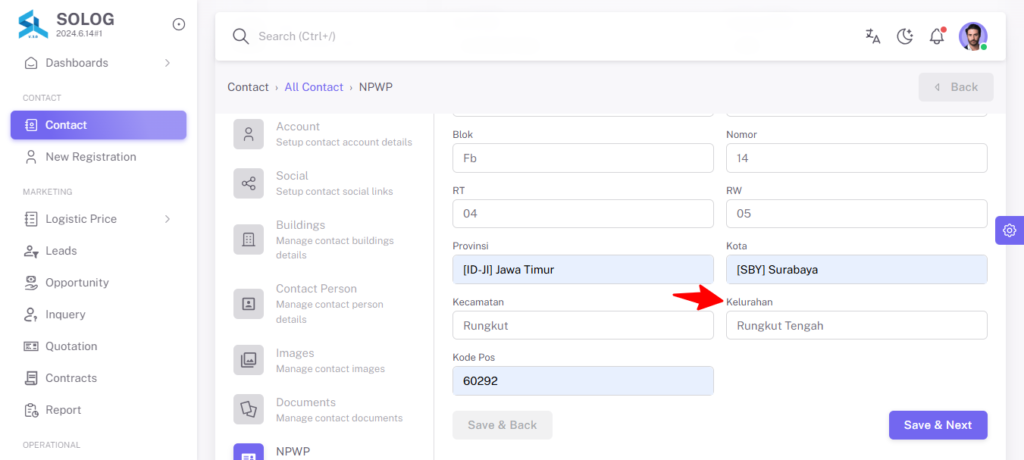Open the notifications bell

click(x=937, y=36)
